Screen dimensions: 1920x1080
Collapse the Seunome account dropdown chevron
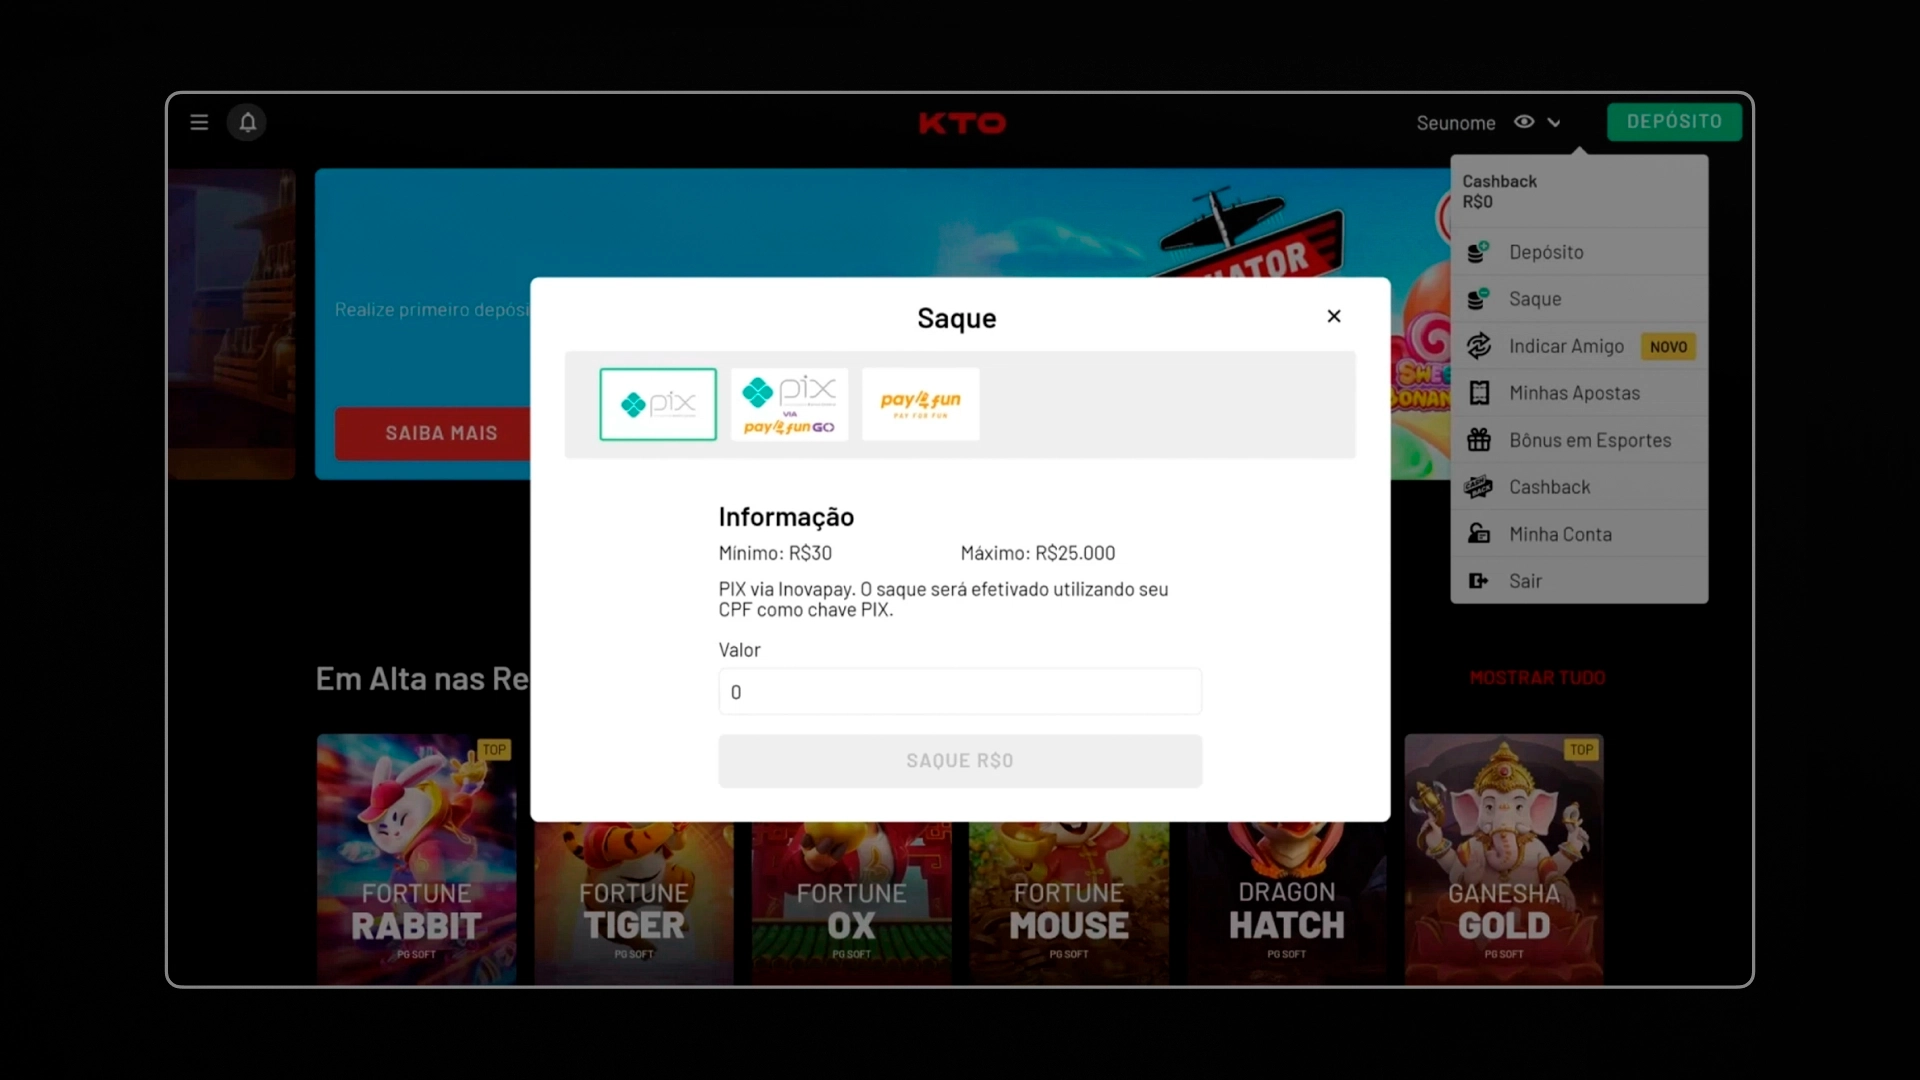1554,123
